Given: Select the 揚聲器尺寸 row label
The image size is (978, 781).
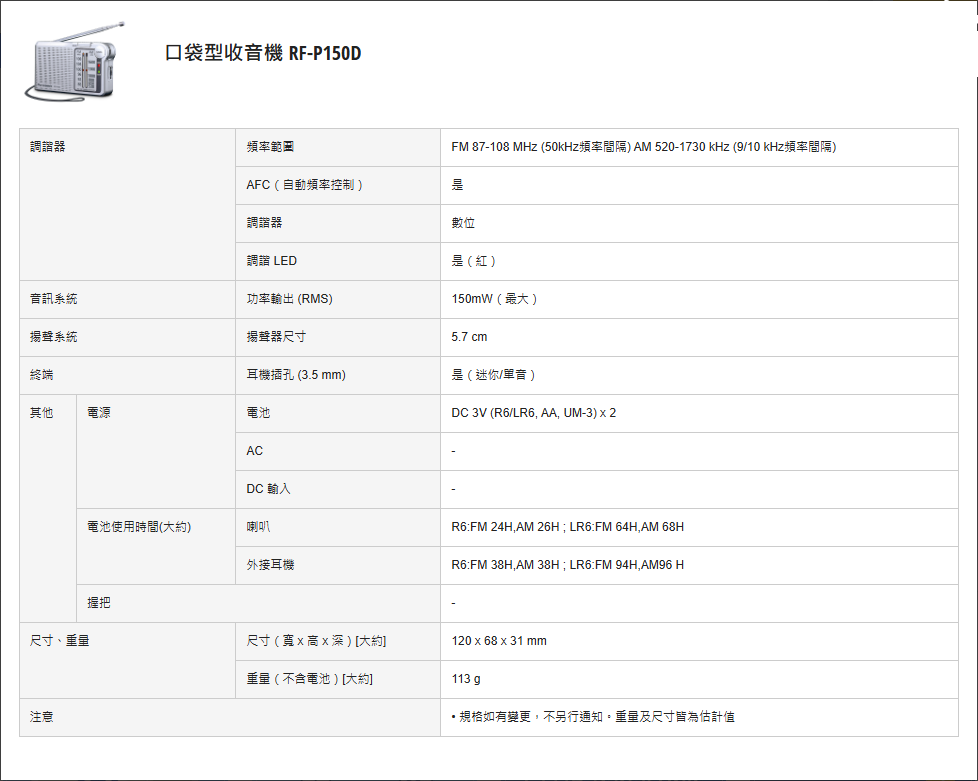Looking at the screenshot, I should tap(276, 337).
